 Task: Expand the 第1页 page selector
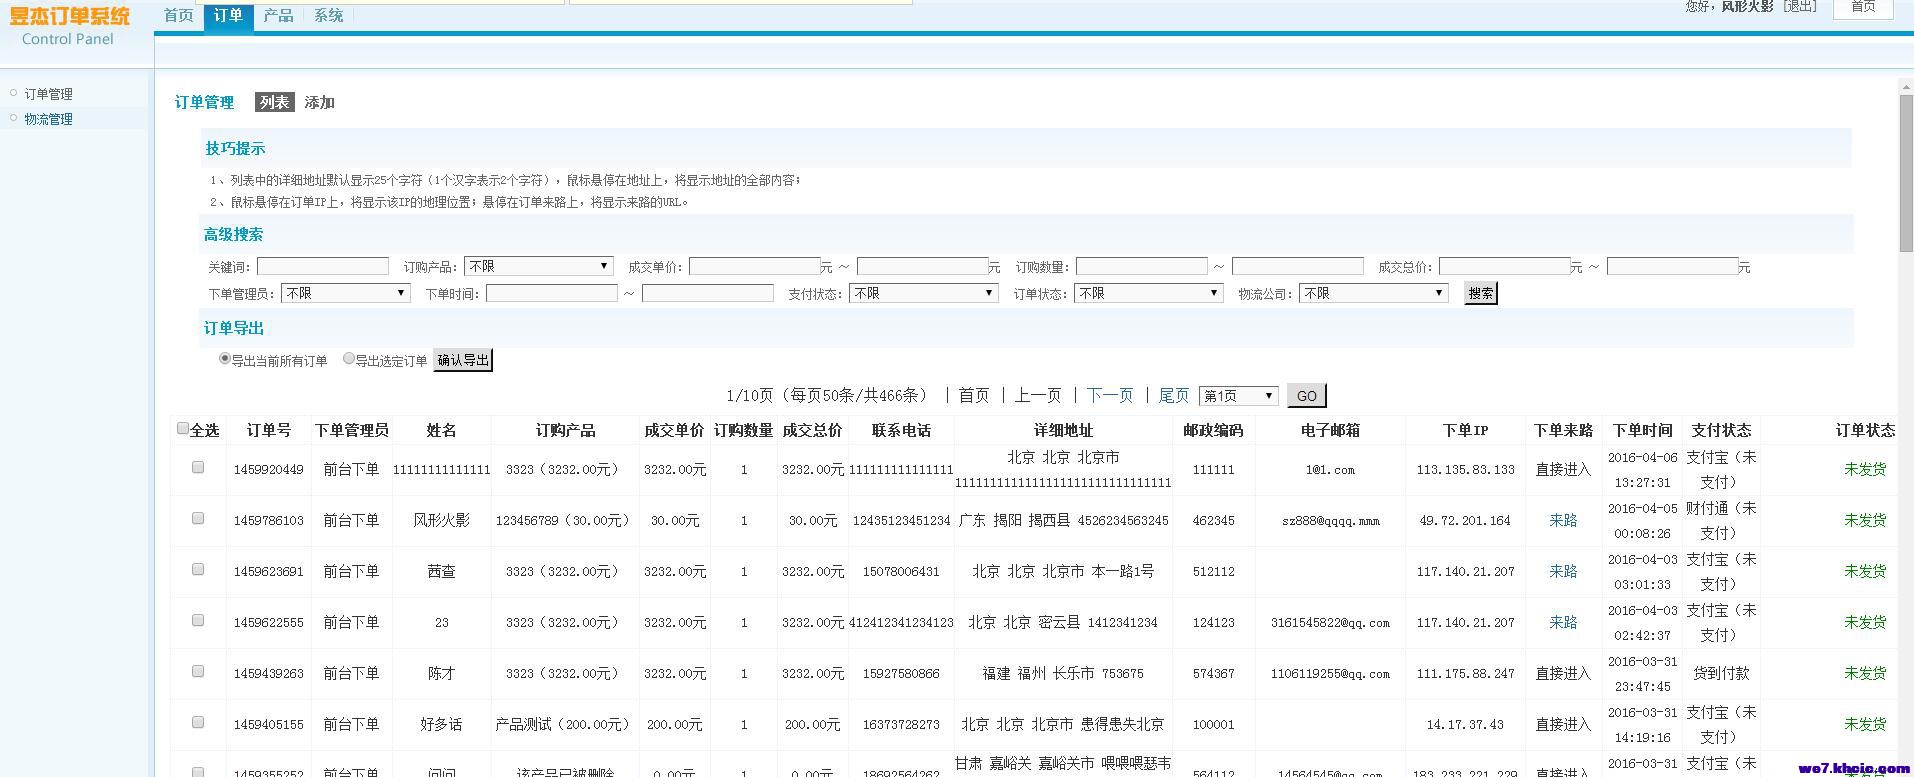tap(1239, 396)
